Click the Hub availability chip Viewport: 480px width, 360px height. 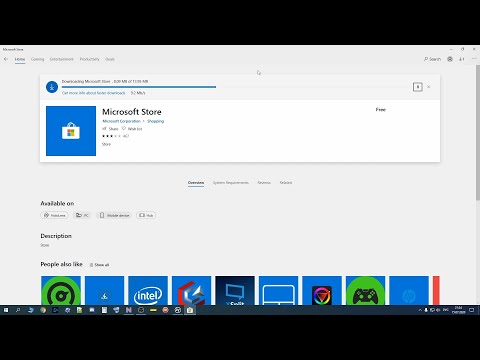pyautogui.click(x=146, y=215)
